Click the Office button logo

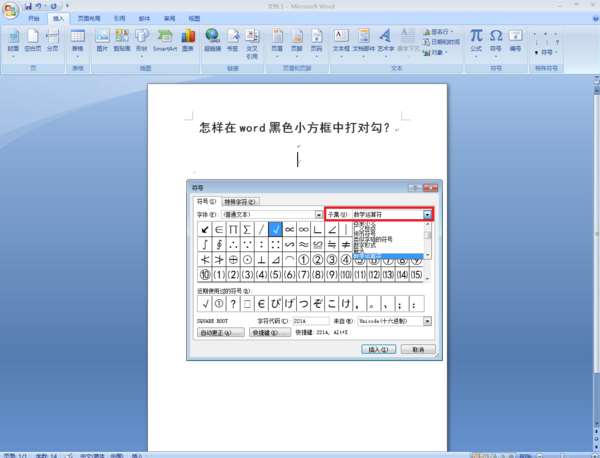tap(11, 10)
